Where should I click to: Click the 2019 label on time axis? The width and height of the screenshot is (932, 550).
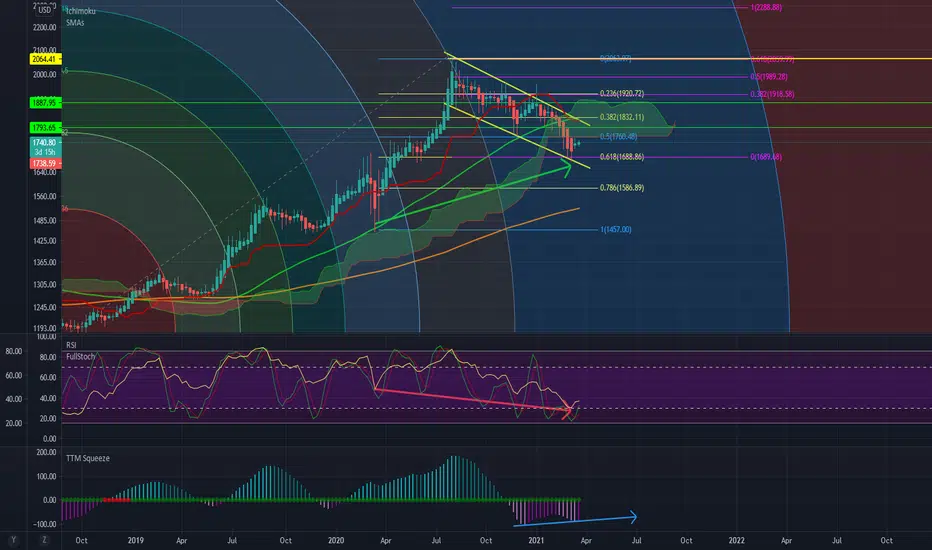click(x=136, y=540)
